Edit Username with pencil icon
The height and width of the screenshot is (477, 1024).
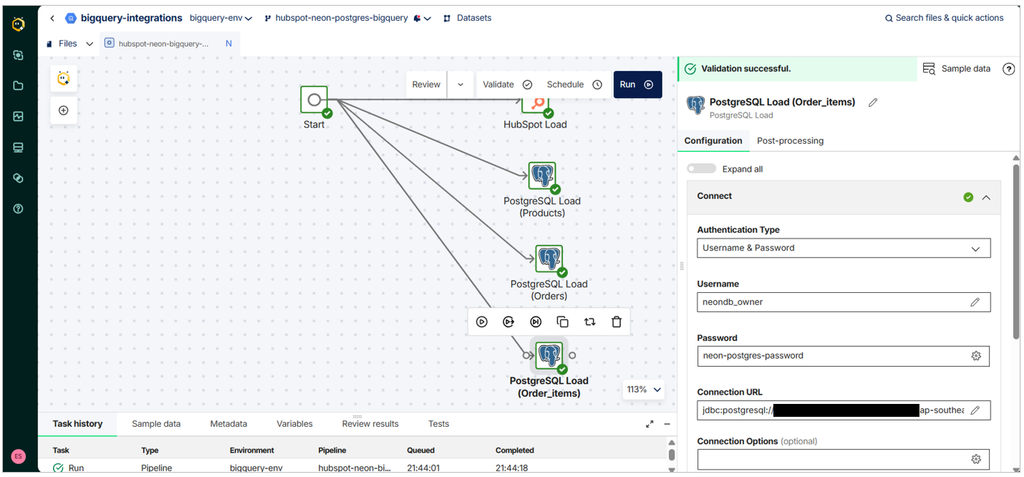click(x=975, y=302)
